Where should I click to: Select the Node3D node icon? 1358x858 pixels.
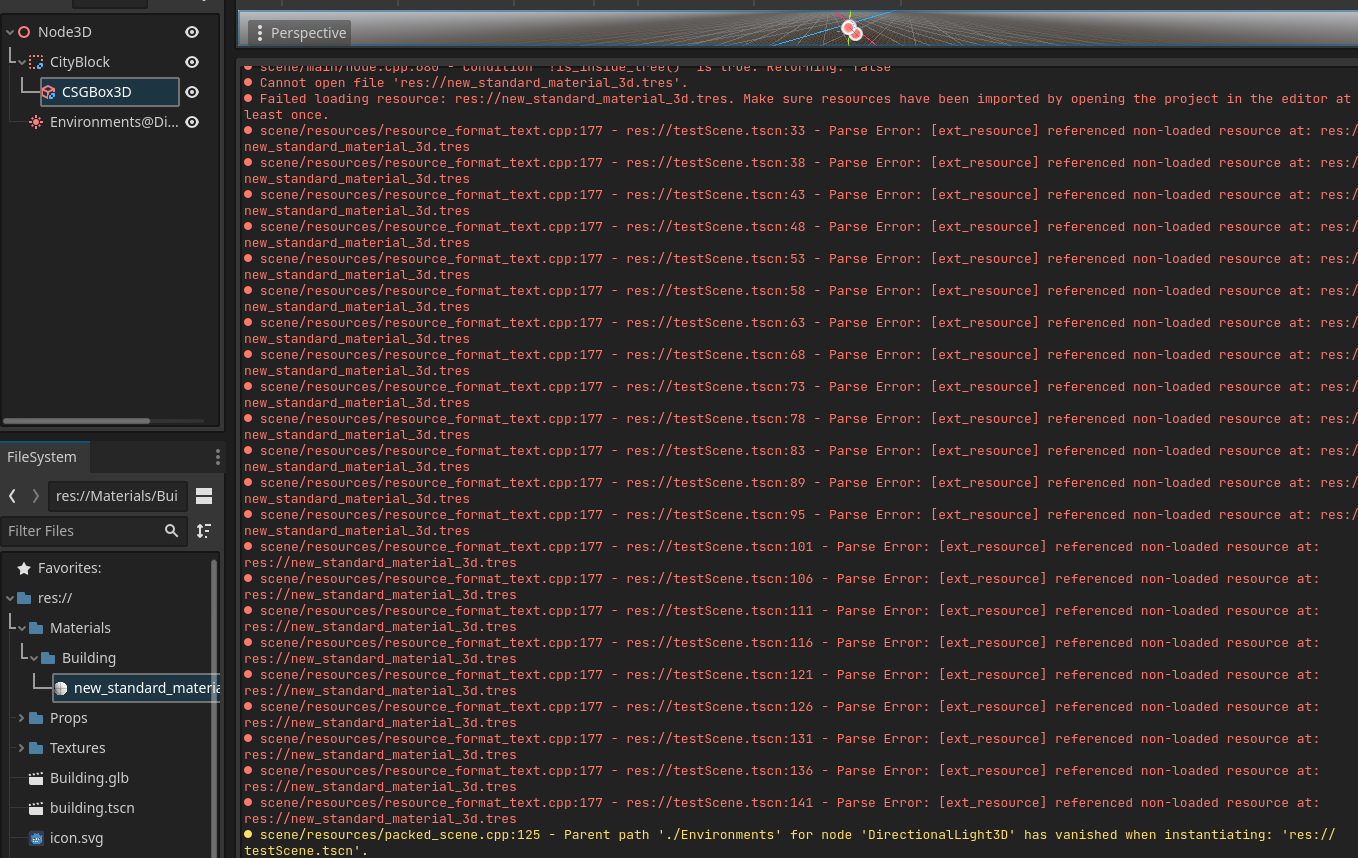(x=23, y=31)
